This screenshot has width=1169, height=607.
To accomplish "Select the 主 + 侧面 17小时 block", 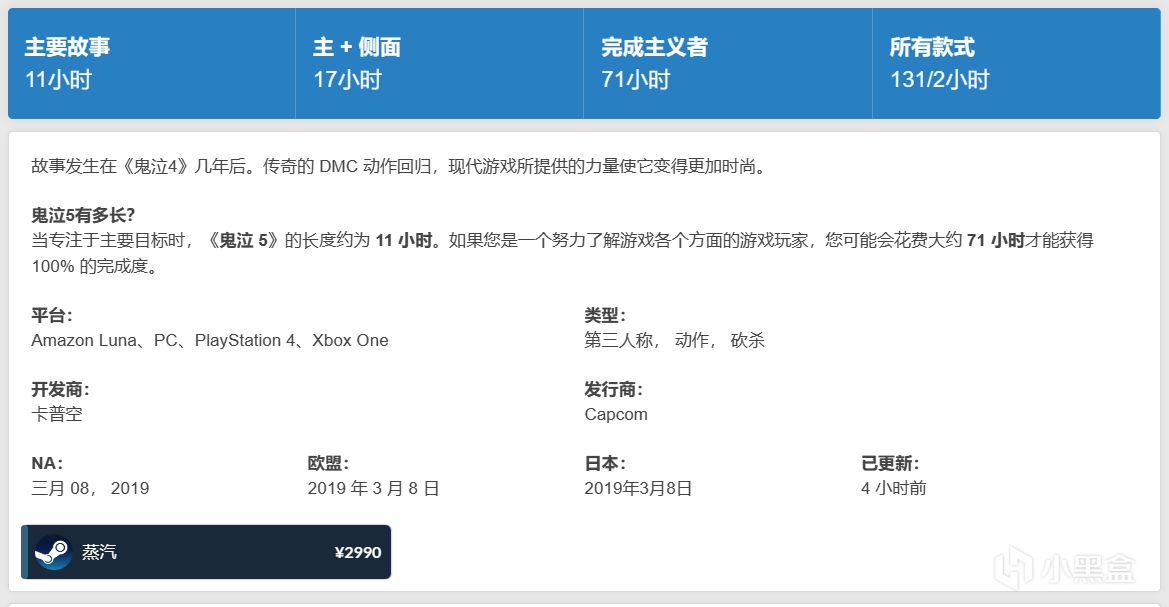I will [439, 63].
